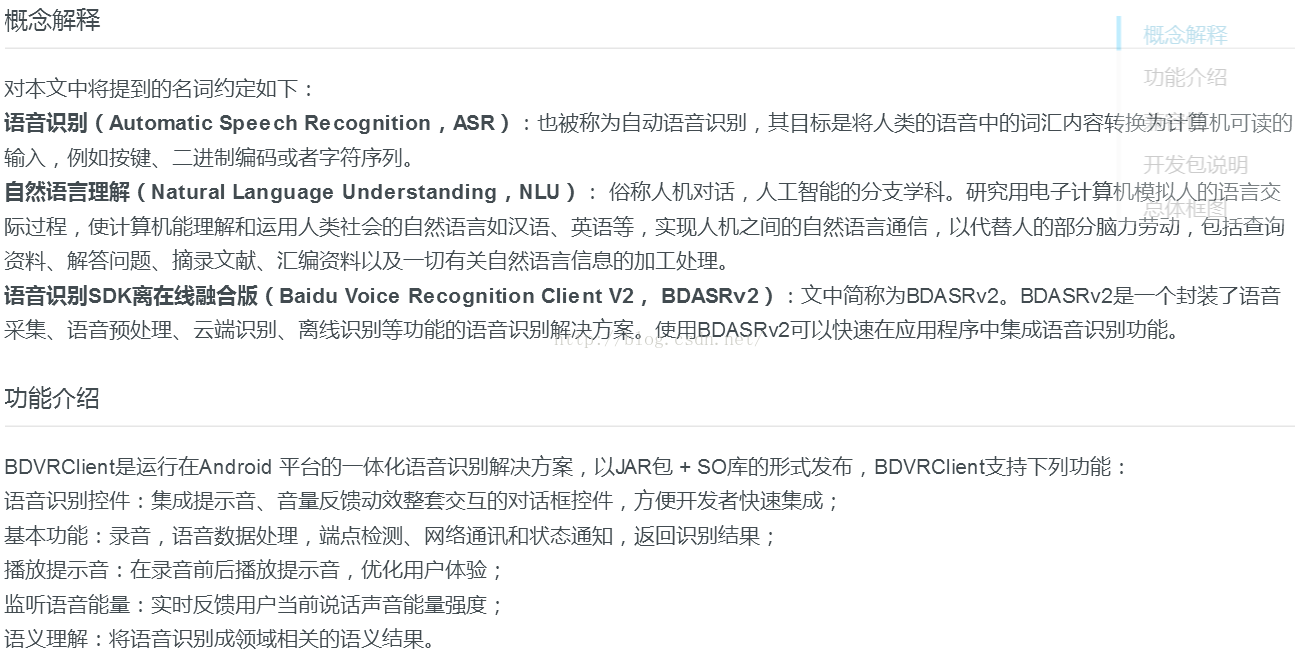Open 概念解释 in the right sidebar outline

click(x=1185, y=35)
